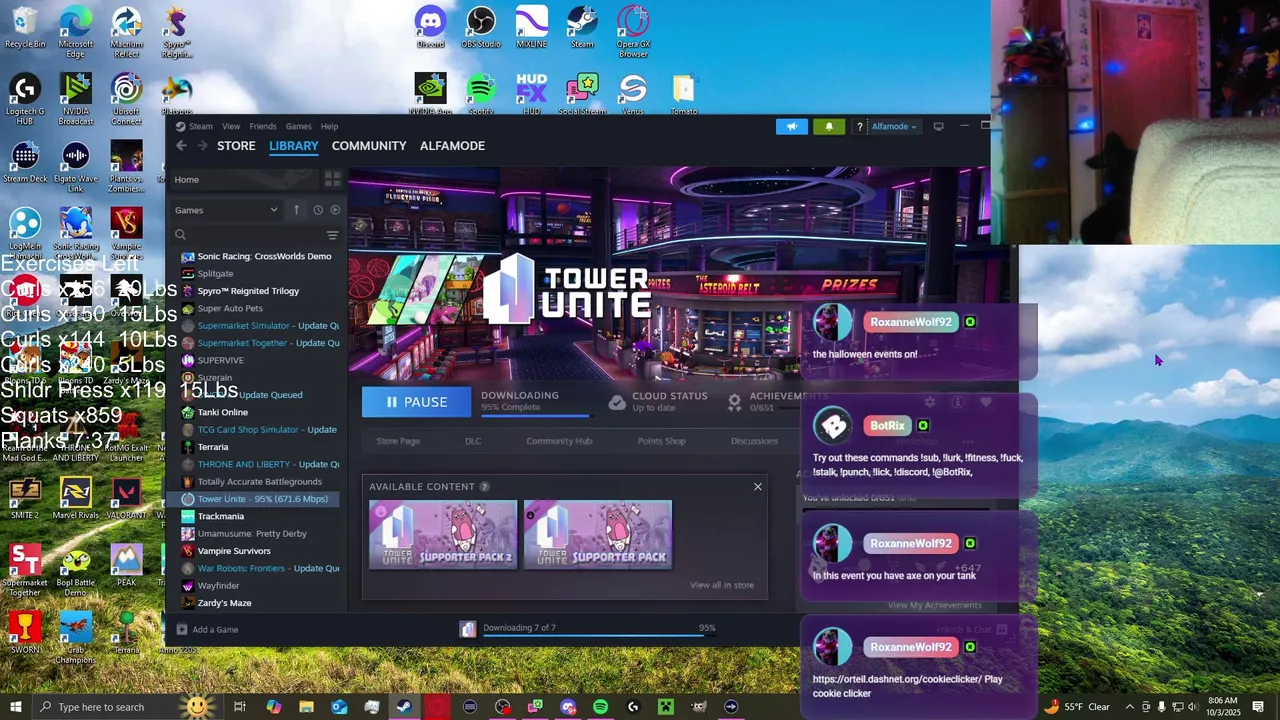Viewport: 1280px width, 720px height.
Task: Switch to the LIBRARY tab
Action: (x=294, y=146)
